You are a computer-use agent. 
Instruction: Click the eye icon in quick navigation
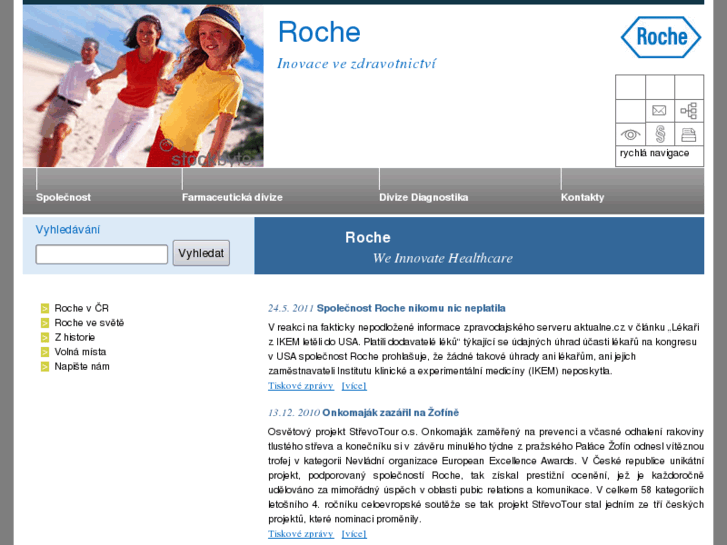[x=630, y=135]
